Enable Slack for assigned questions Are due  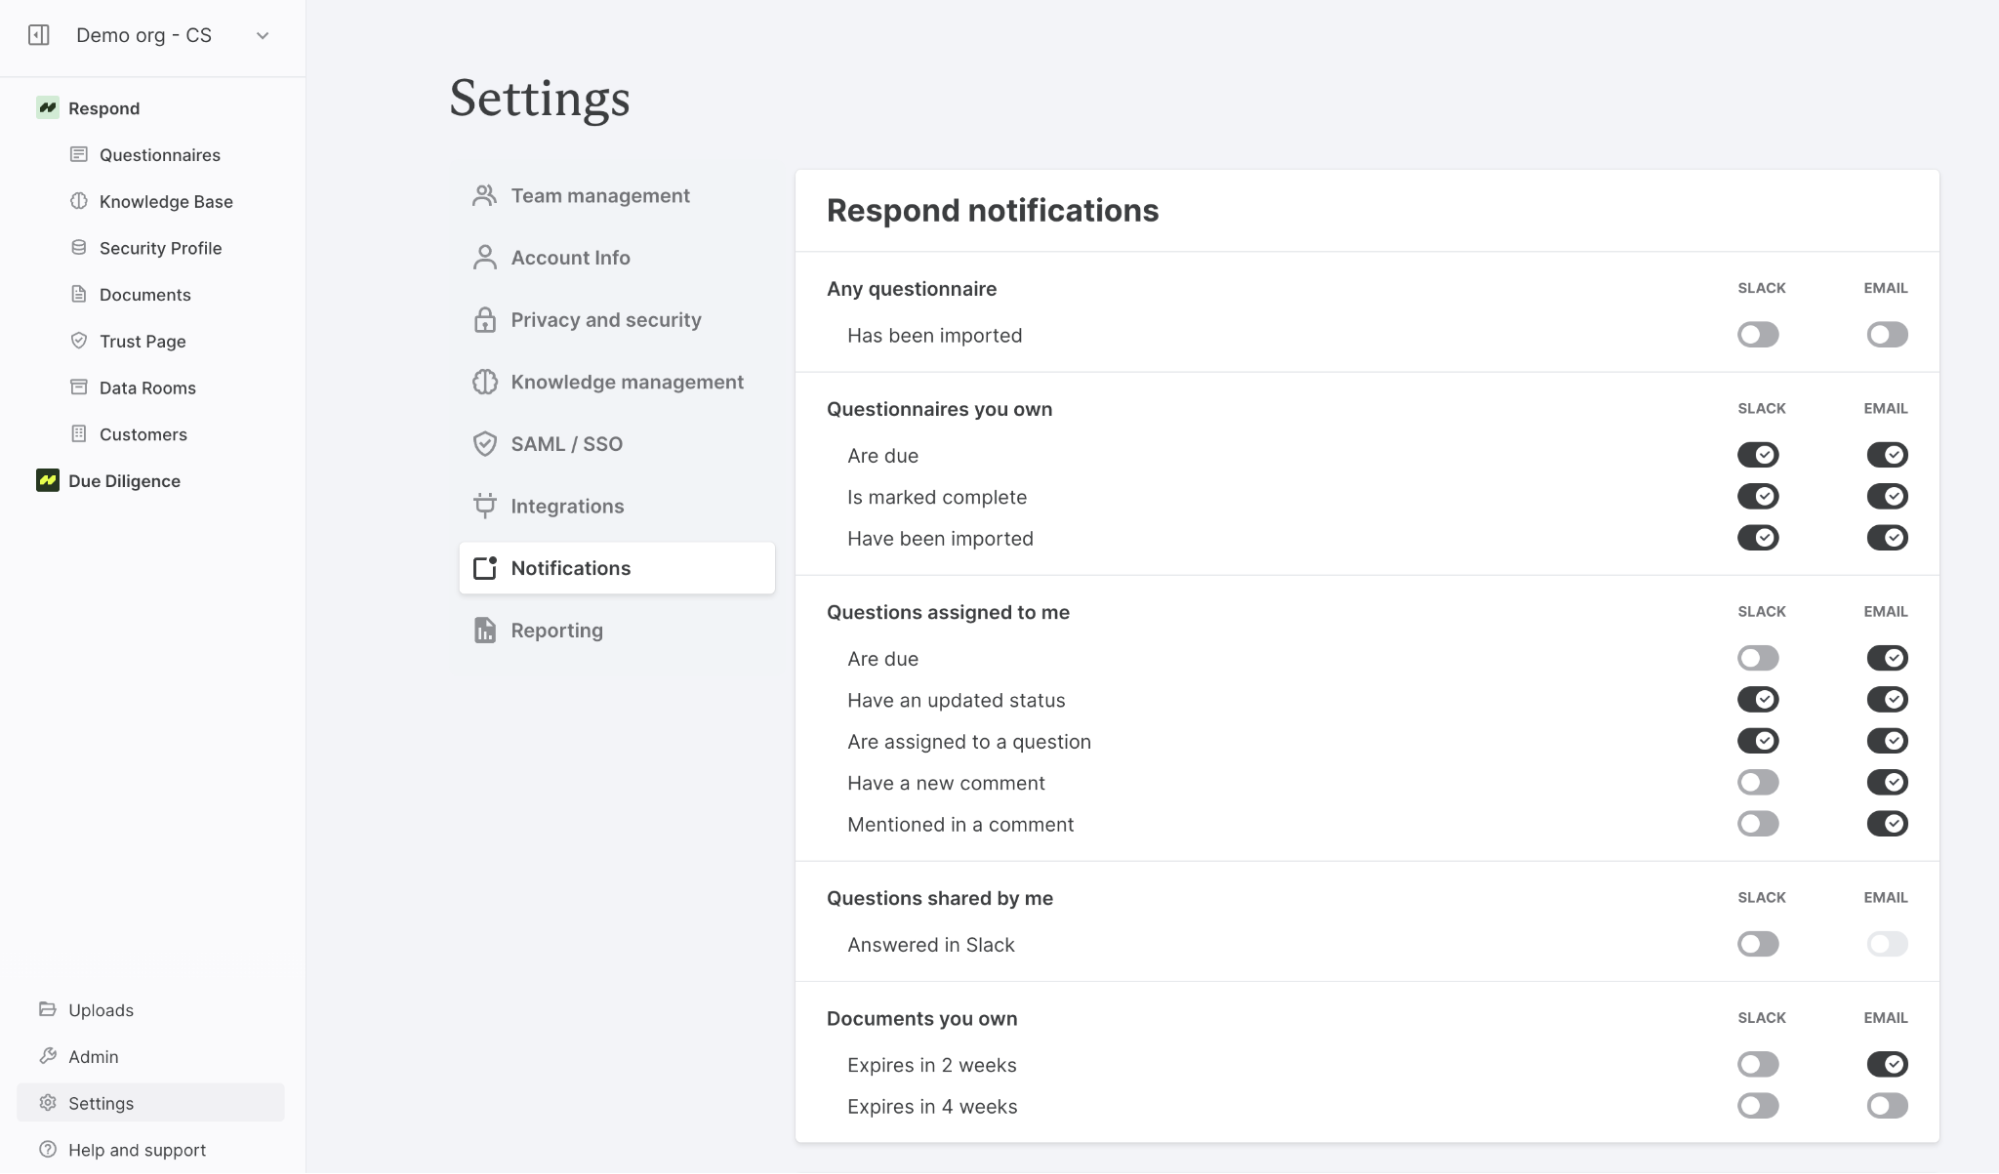(x=1758, y=658)
